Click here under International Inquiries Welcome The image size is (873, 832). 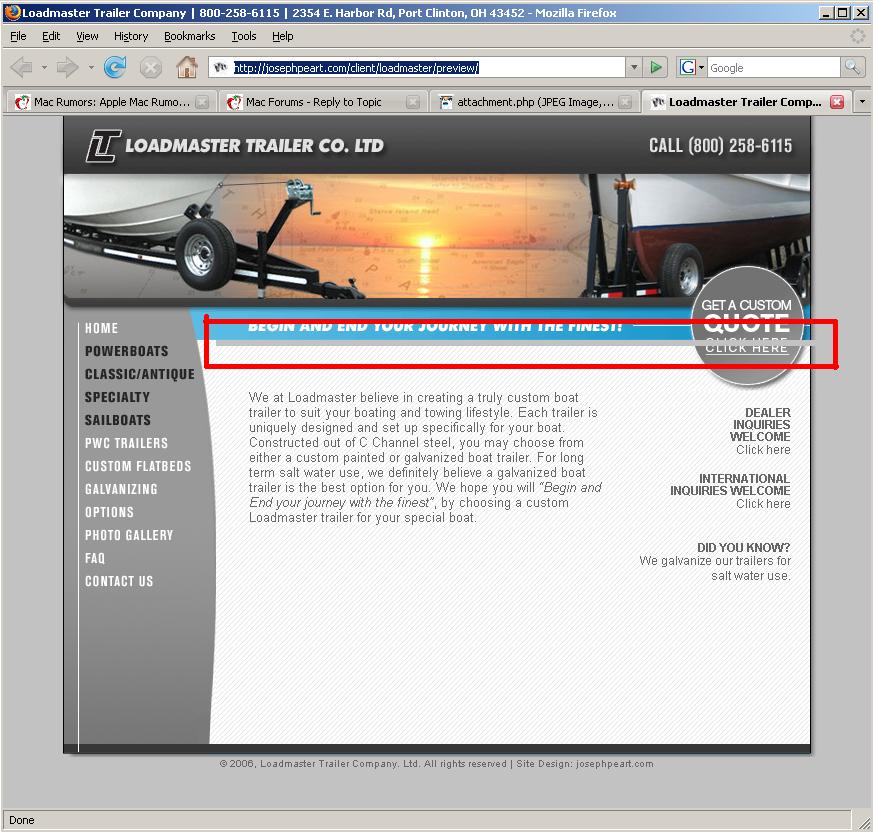763,504
